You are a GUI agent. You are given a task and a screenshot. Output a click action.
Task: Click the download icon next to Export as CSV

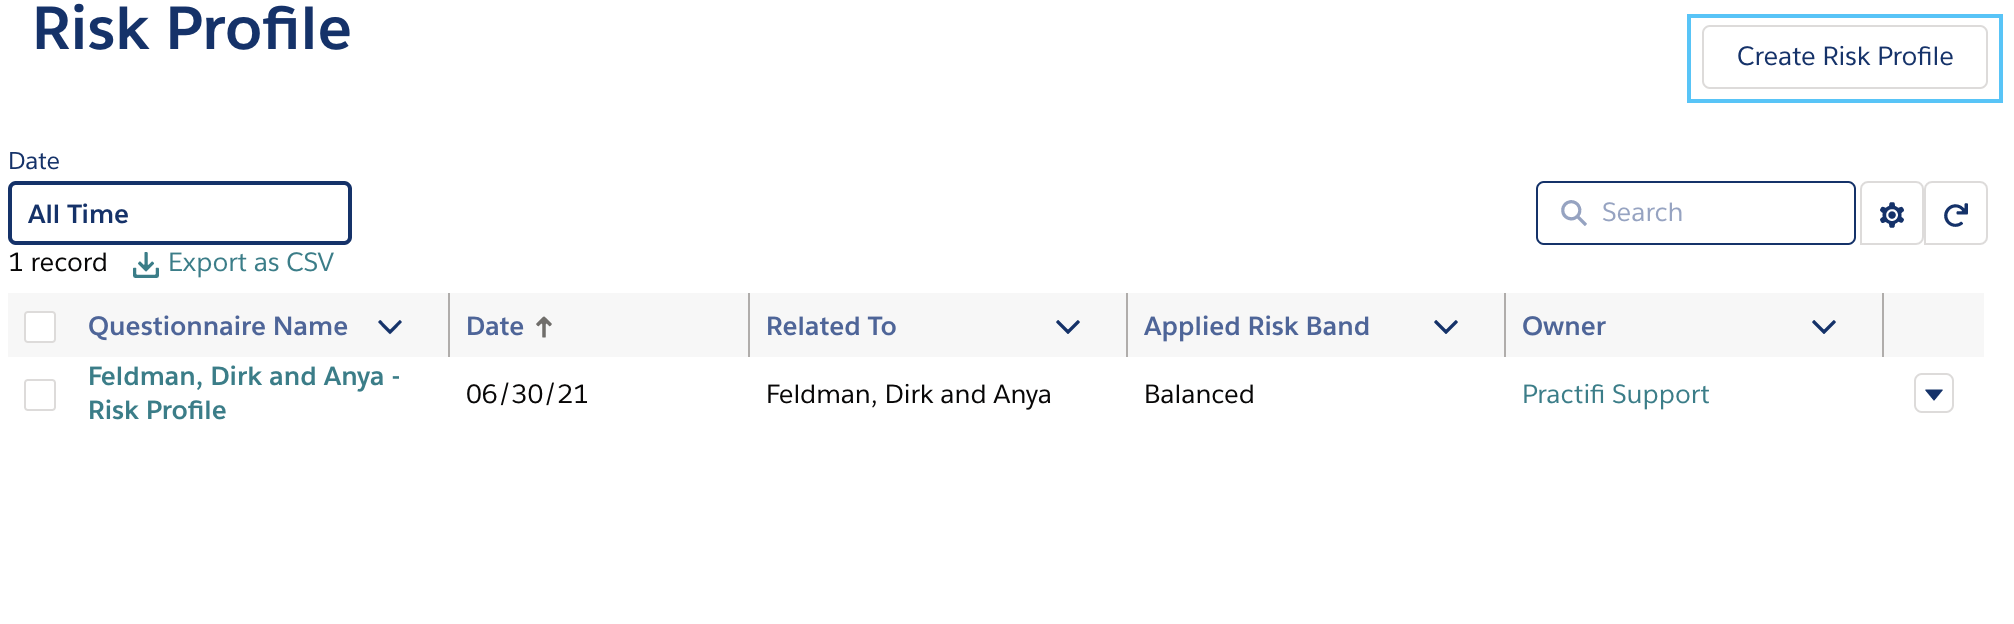coord(146,263)
